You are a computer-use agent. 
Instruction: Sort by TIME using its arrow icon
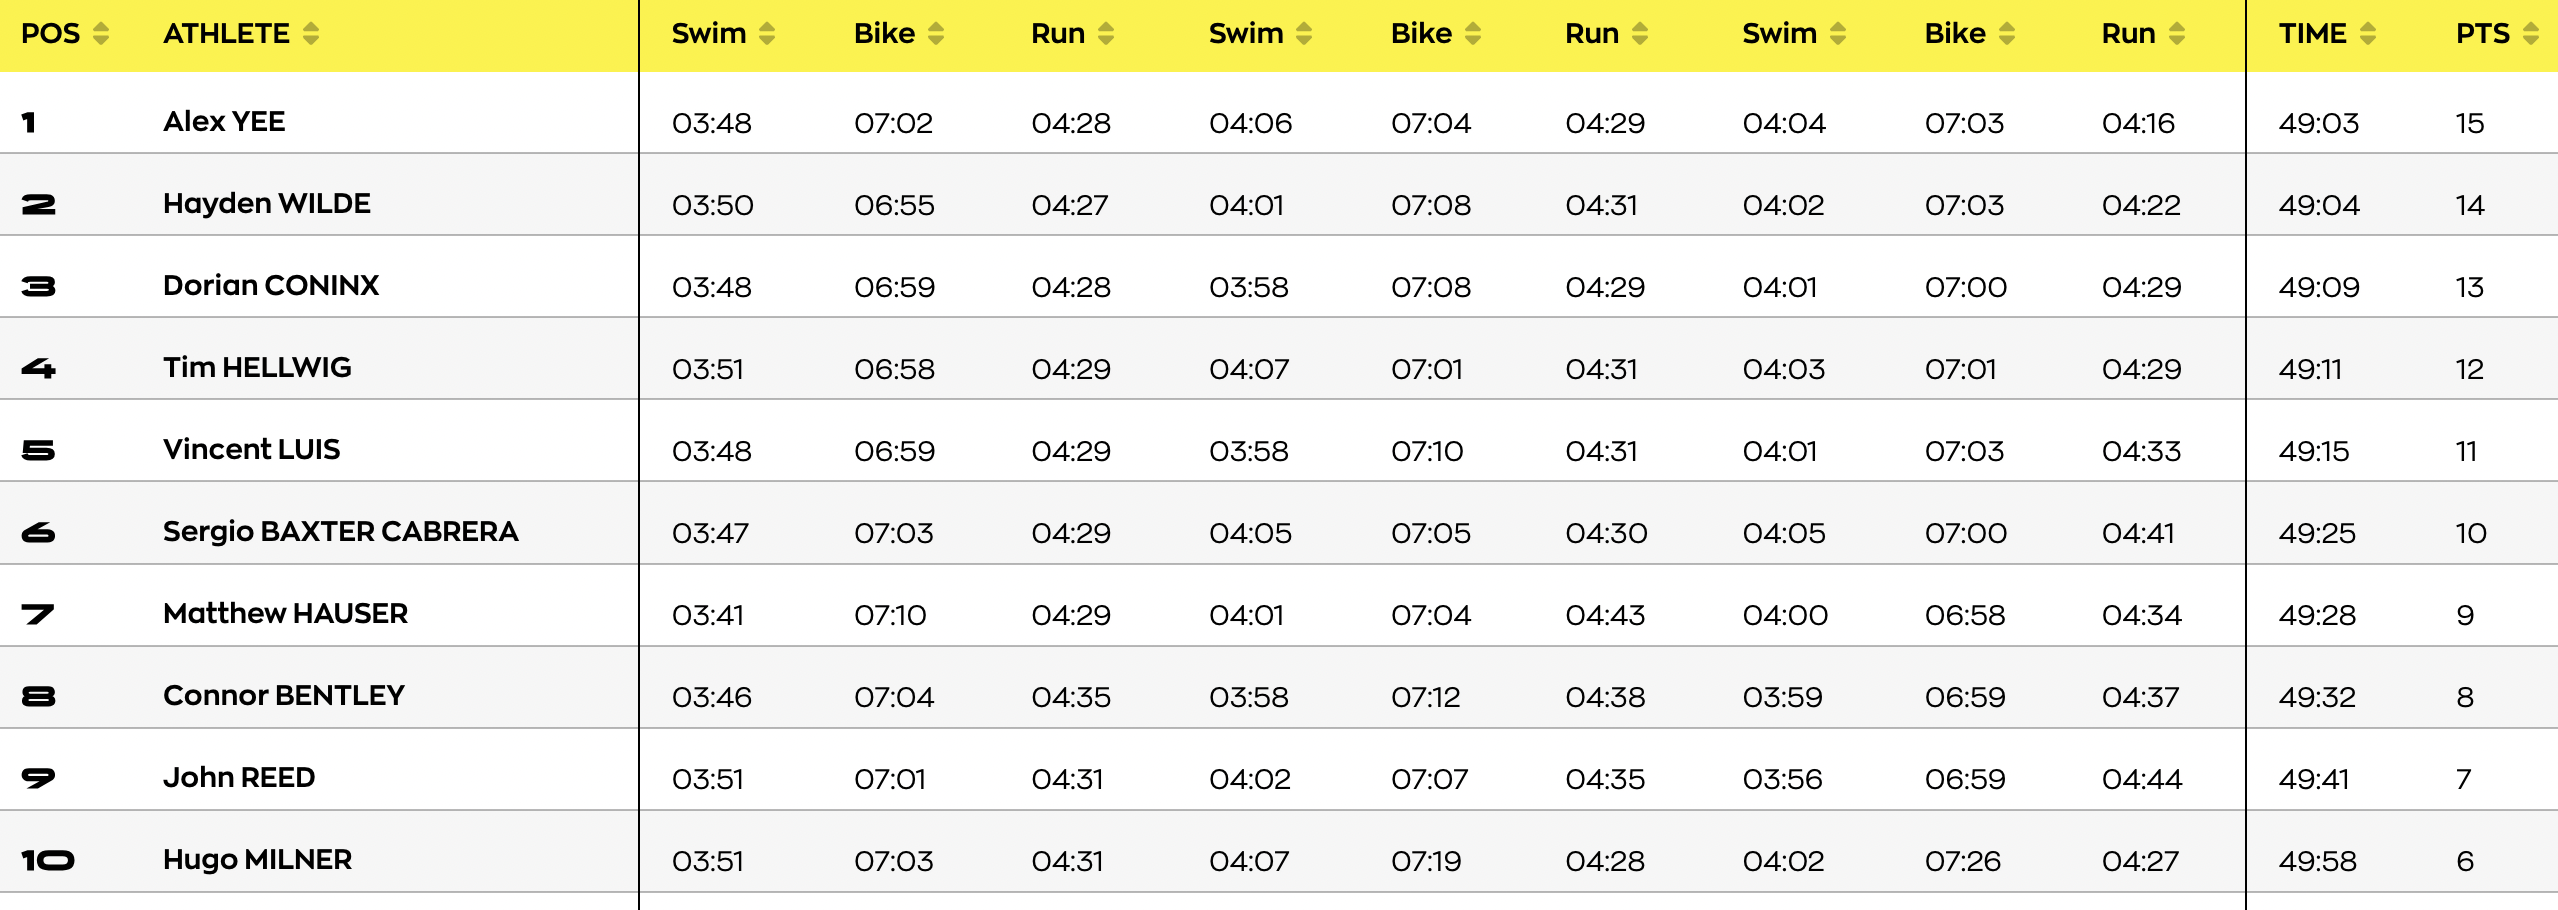pyautogui.click(x=2368, y=34)
